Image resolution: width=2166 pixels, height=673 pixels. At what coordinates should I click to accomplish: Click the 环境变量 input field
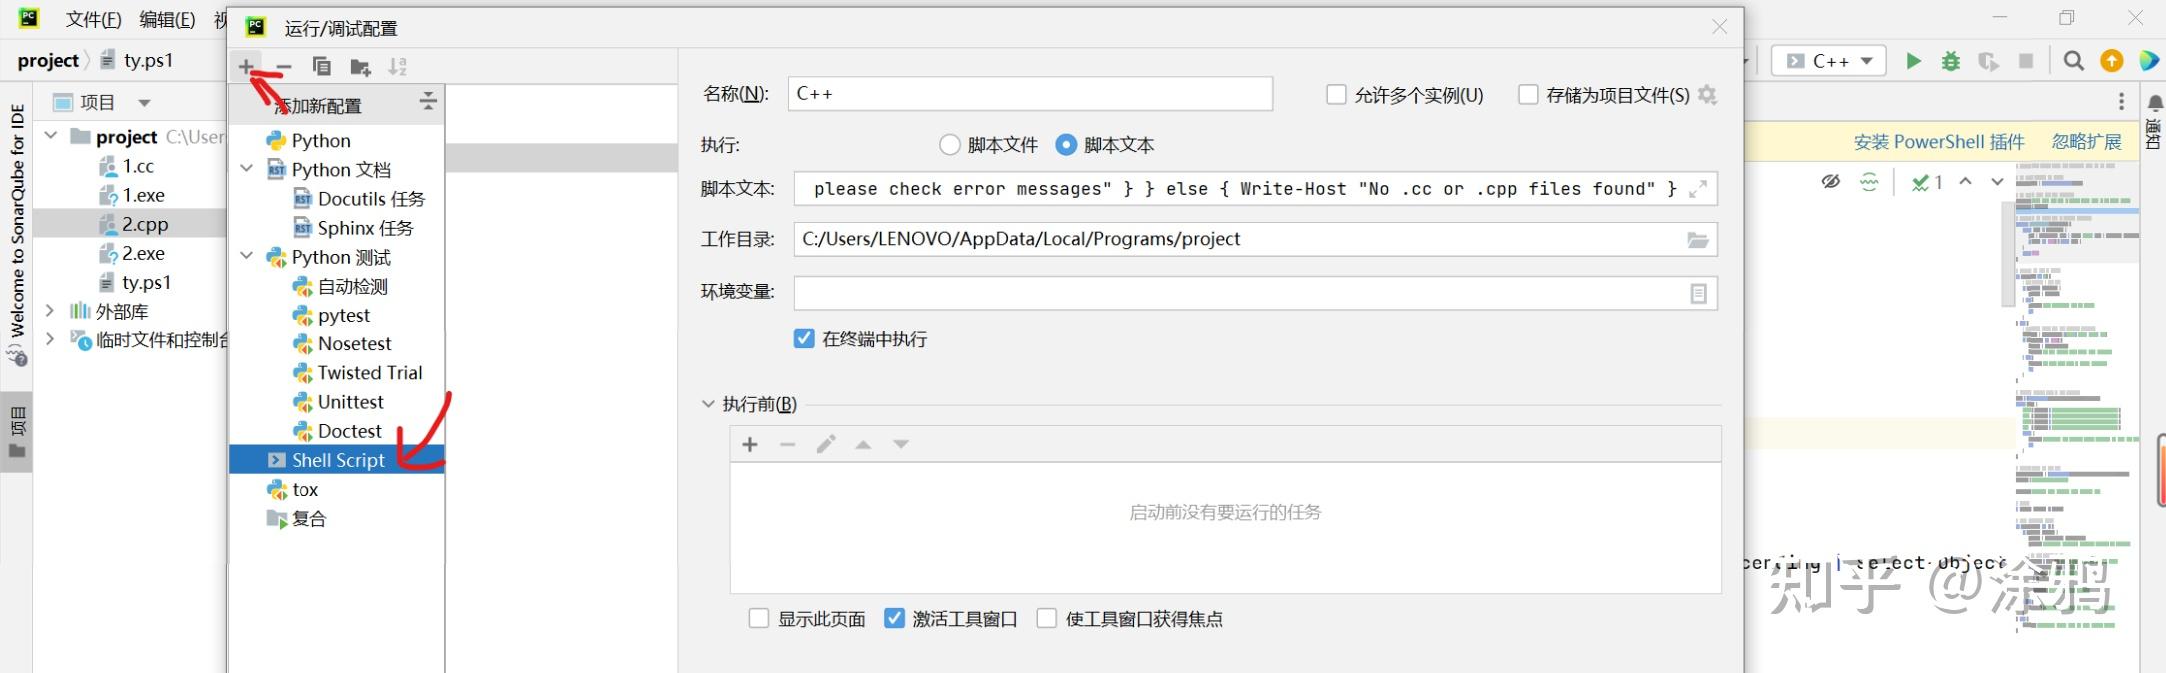pyautogui.click(x=1255, y=293)
